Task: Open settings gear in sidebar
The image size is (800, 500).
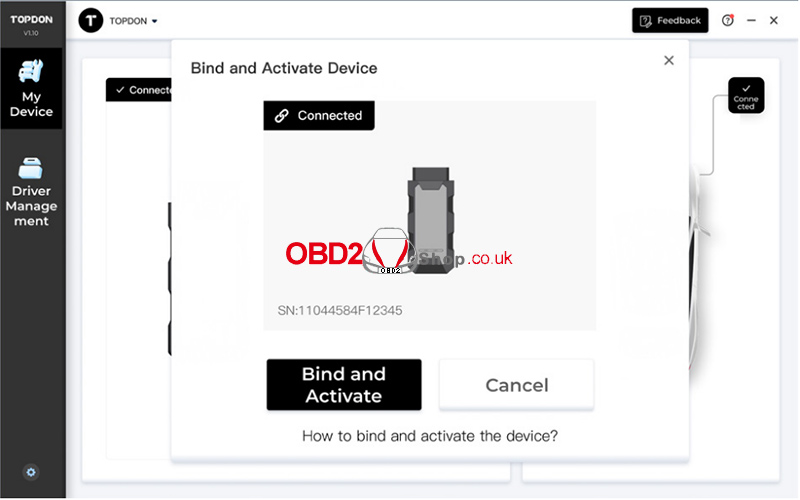Action: pos(31,472)
